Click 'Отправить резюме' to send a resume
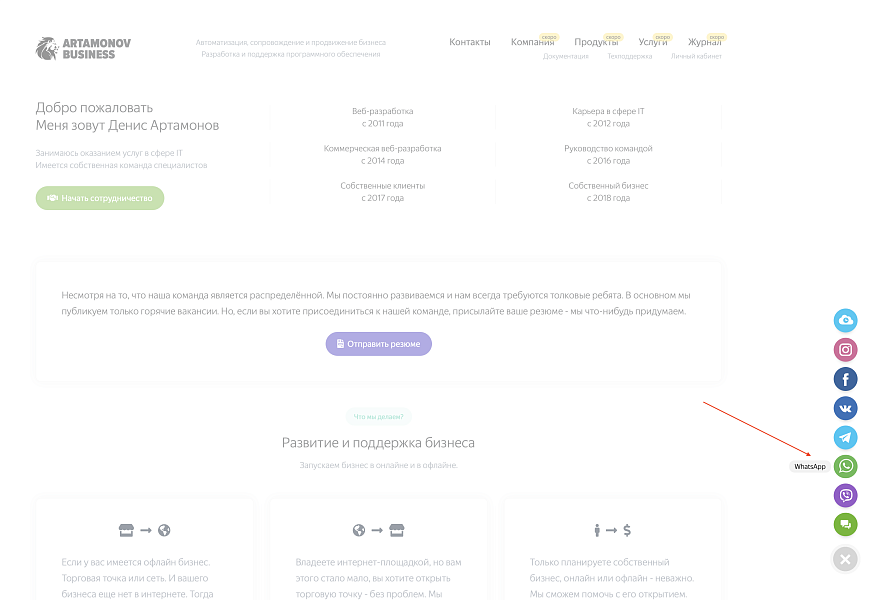The width and height of the screenshot is (889, 600). [378, 343]
